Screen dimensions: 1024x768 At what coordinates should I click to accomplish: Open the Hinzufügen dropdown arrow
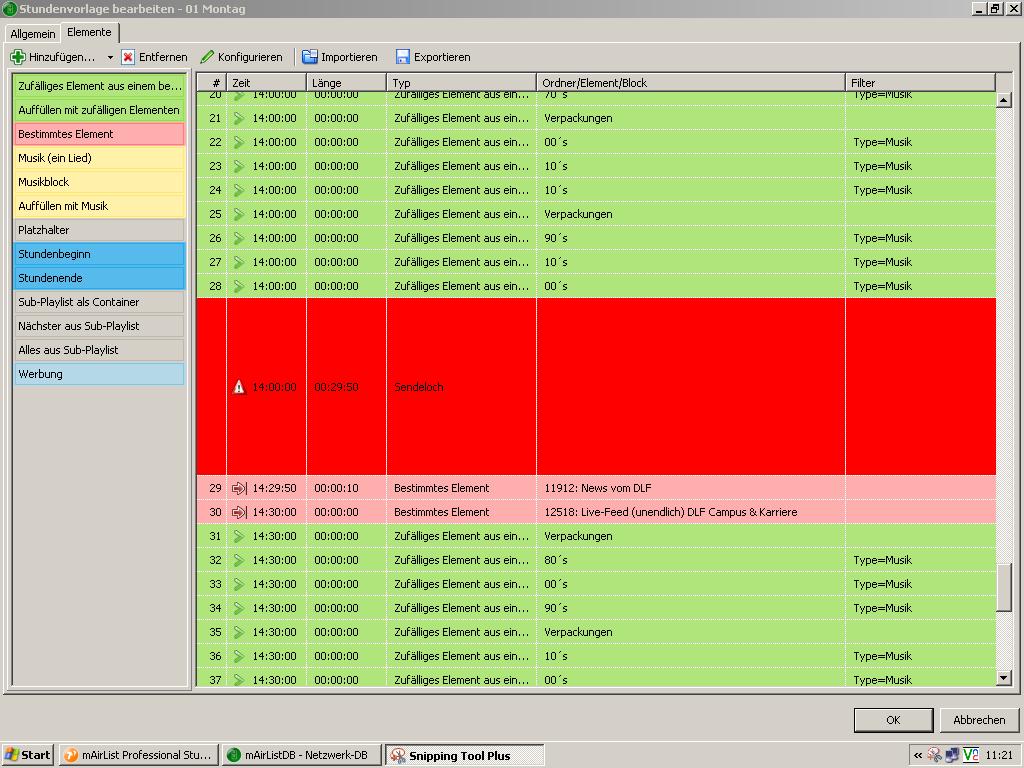coord(110,58)
